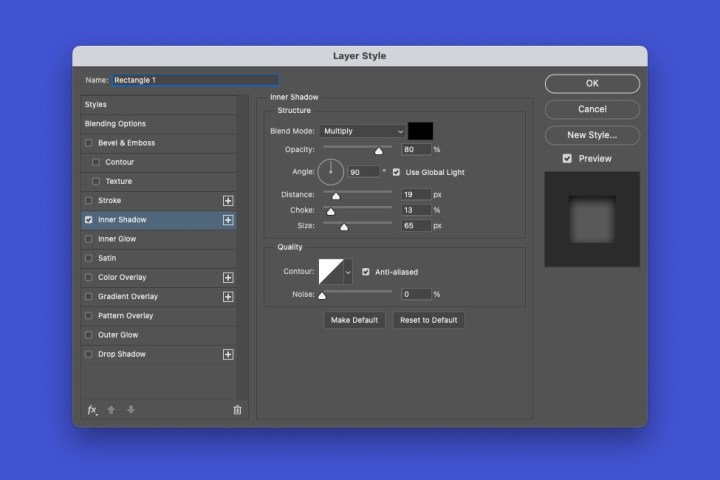Click the New Style... button
Viewport: 720px width, 480px height.
(x=592, y=135)
